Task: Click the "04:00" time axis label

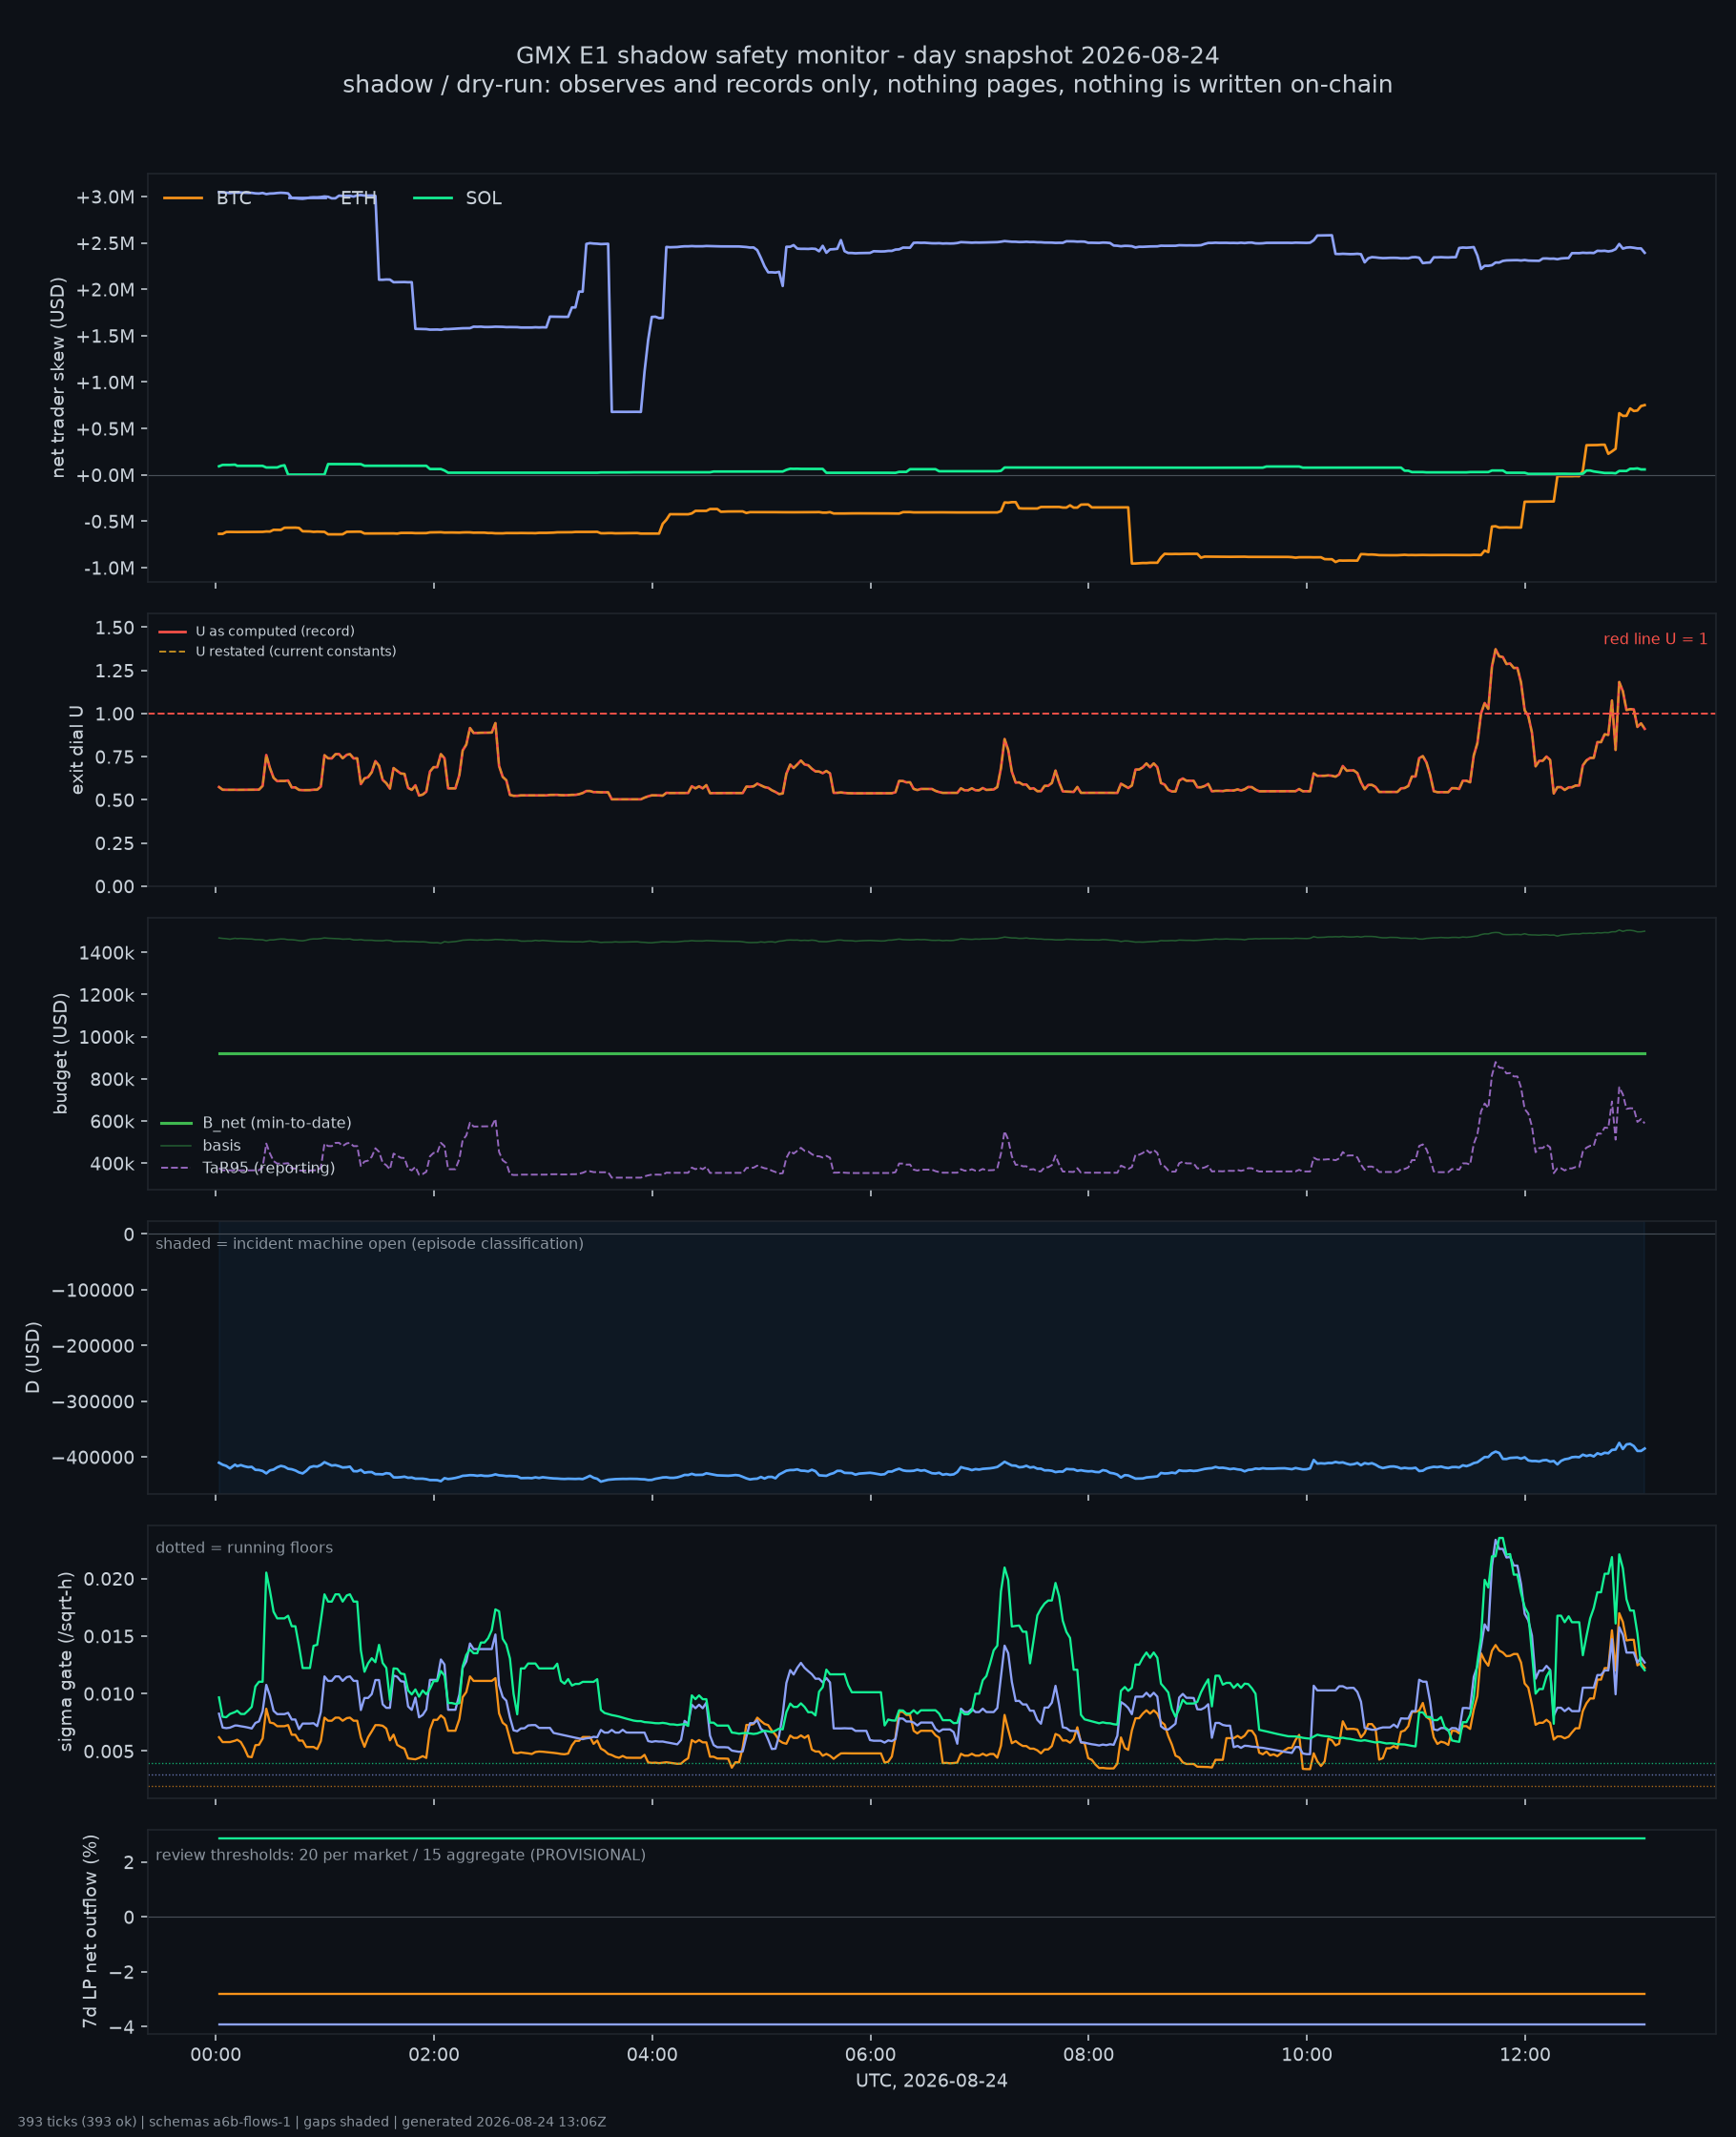Action: coord(652,2056)
